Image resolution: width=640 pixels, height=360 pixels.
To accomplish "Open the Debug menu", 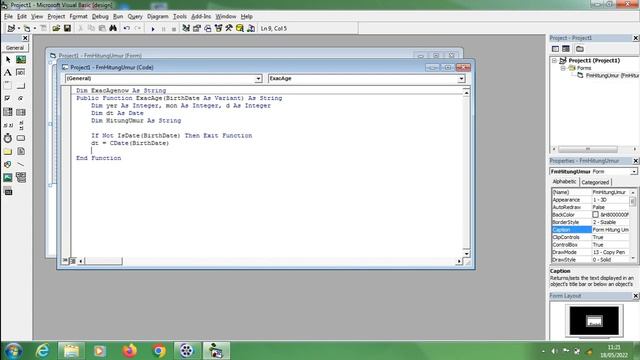I will (100, 16).
